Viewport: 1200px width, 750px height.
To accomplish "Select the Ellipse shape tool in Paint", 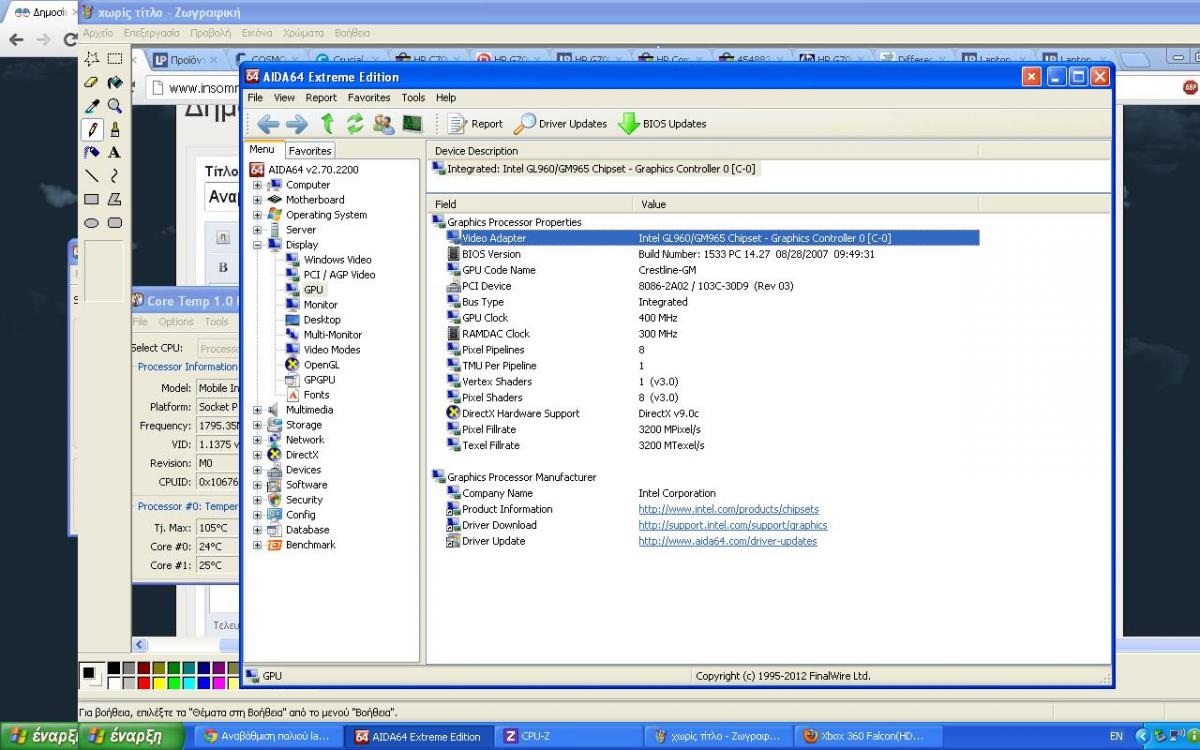I will click(x=92, y=222).
